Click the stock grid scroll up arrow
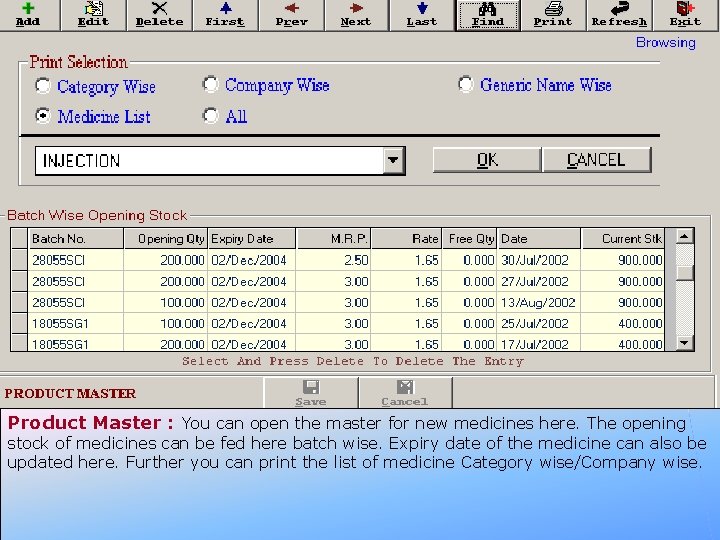The width and height of the screenshot is (720, 540). tap(684, 237)
